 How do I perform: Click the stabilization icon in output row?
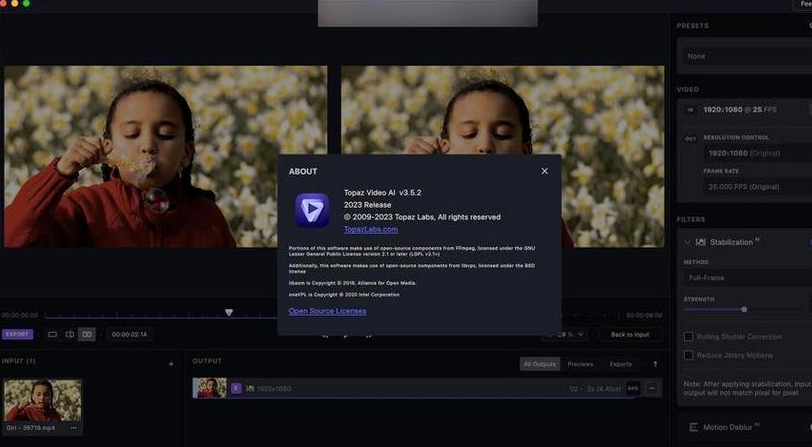coord(250,388)
